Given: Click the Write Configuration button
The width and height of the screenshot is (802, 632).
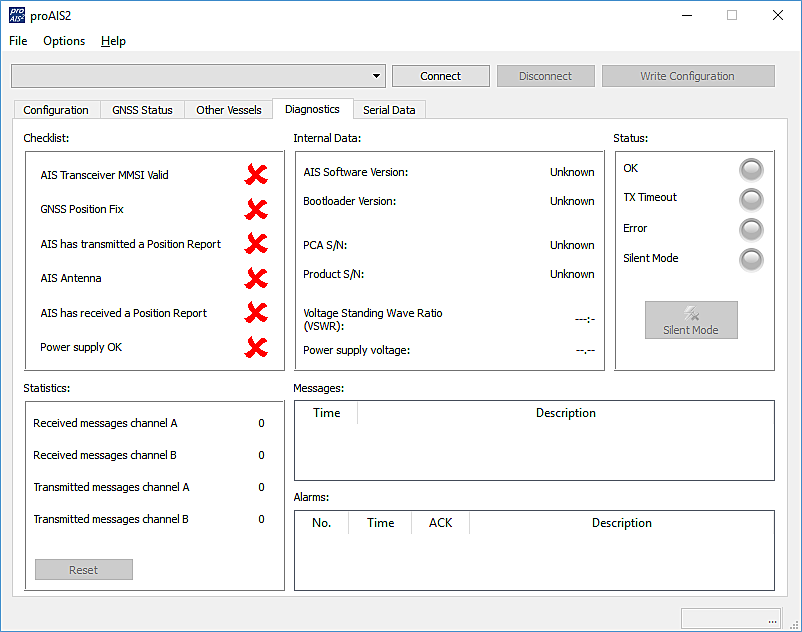Looking at the screenshot, I should 688,76.
